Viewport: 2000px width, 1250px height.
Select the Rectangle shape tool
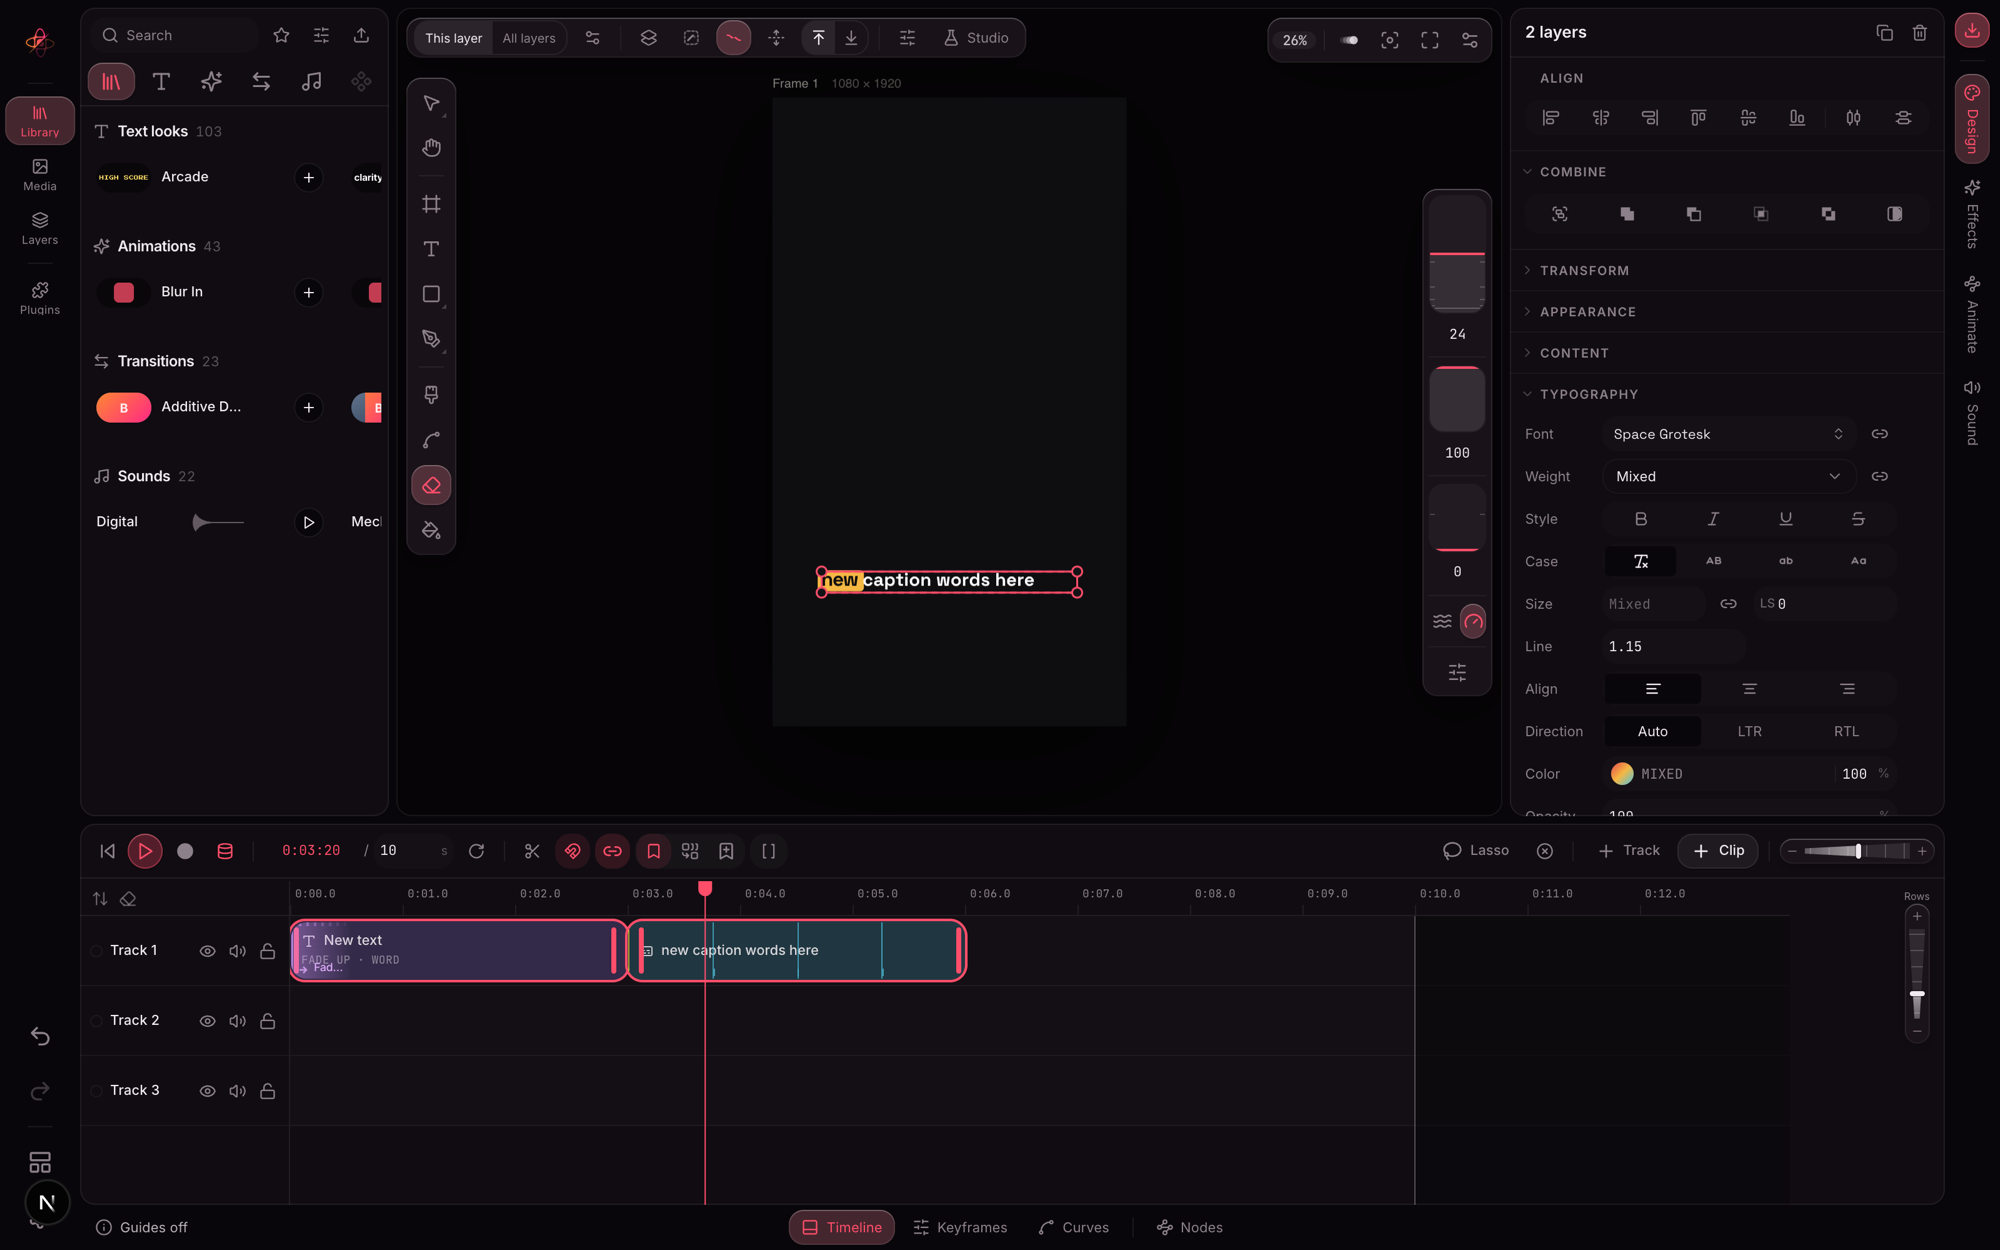point(431,294)
